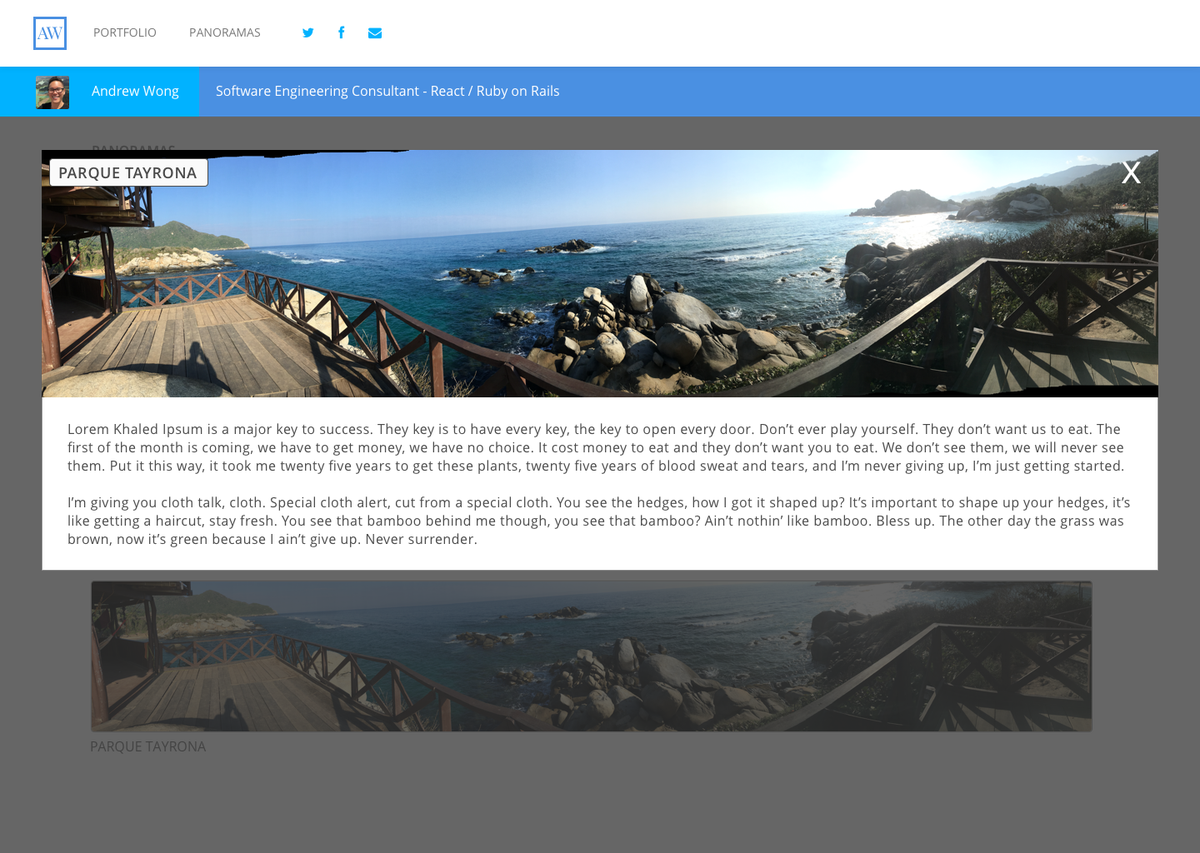
Task: Click the AW logo icon
Action: pyautogui.click(x=50, y=33)
